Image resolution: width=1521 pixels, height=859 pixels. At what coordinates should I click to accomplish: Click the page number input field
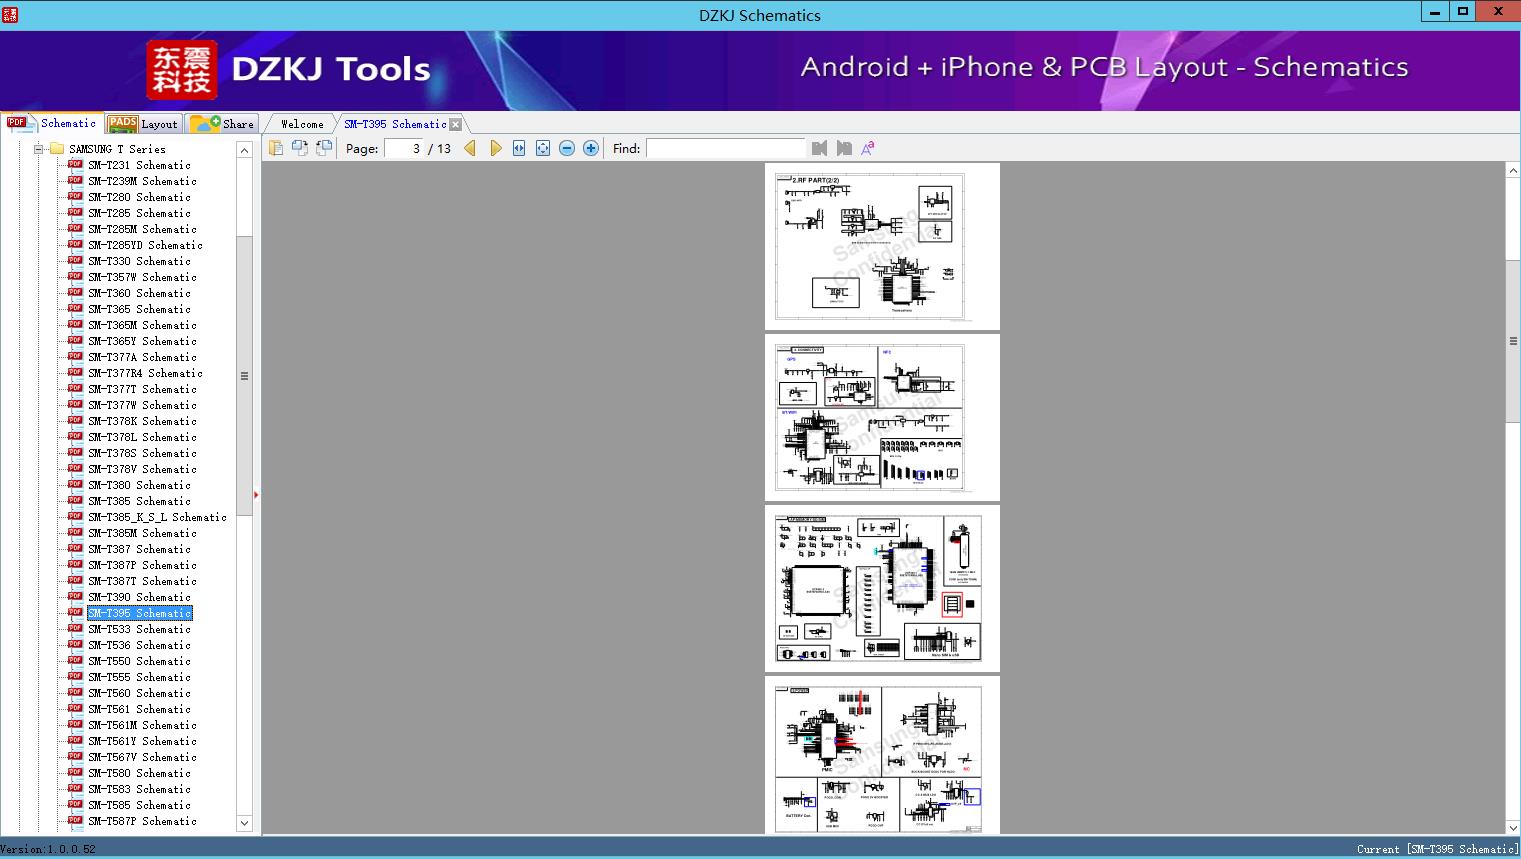[x=404, y=148]
